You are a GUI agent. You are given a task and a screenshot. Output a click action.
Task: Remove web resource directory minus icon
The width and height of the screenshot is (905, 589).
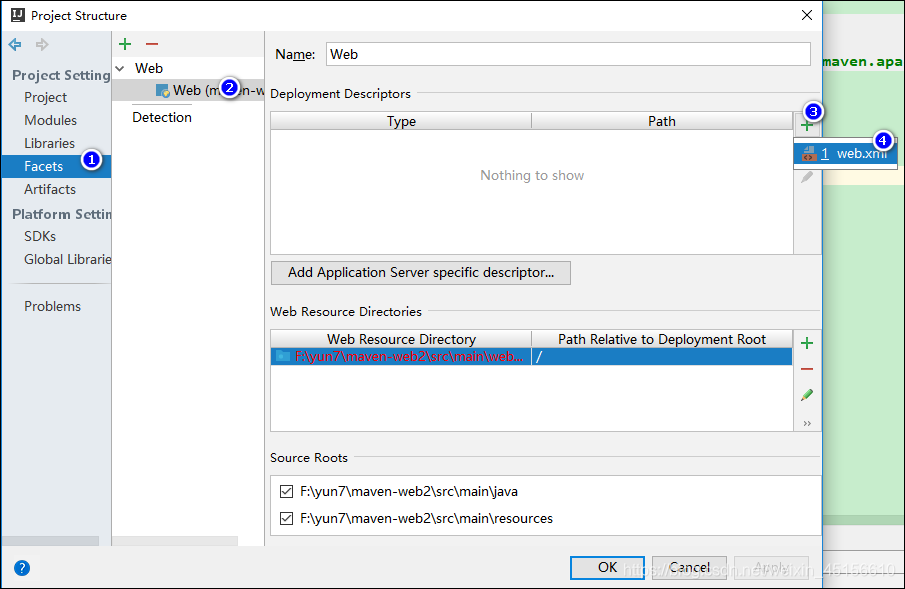(807, 368)
